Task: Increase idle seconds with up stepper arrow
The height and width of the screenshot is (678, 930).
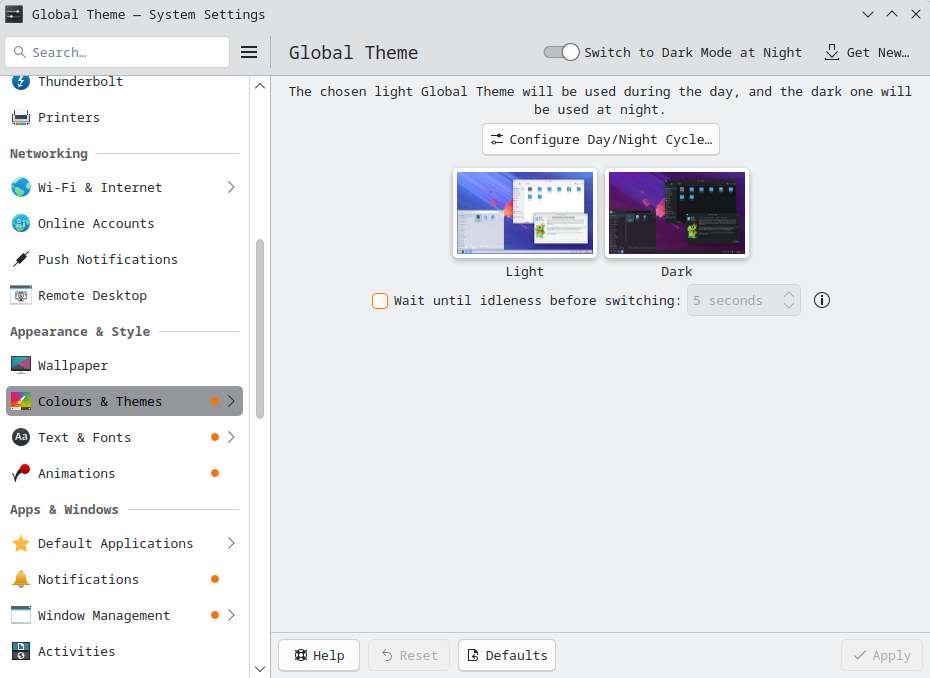Action: (x=789, y=294)
